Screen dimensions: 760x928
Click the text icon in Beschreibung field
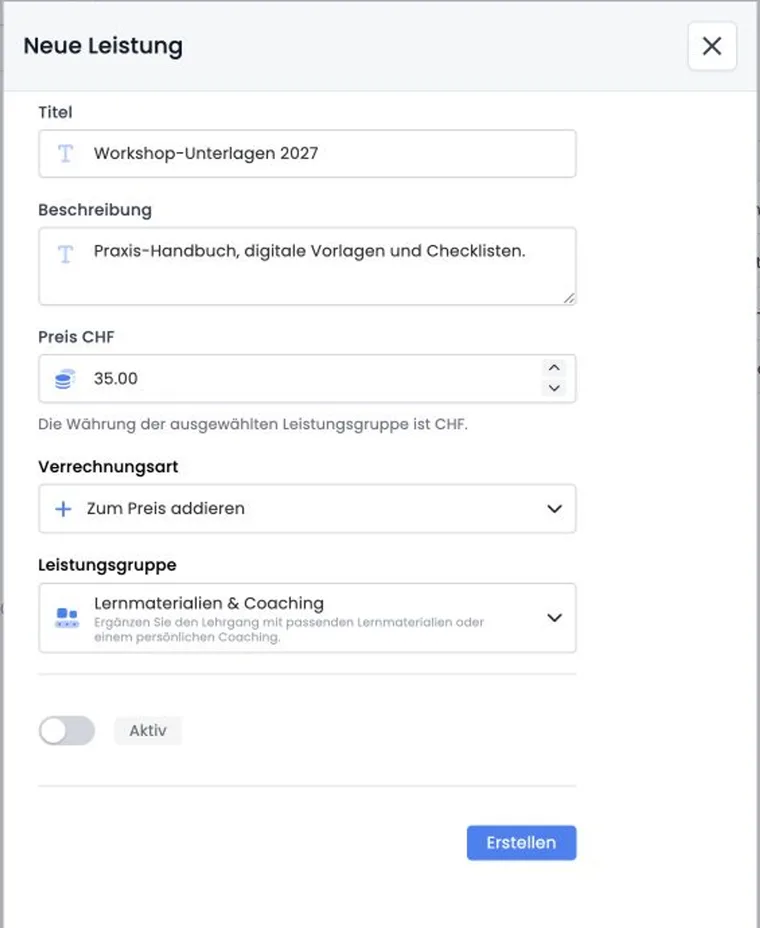(x=65, y=254)
